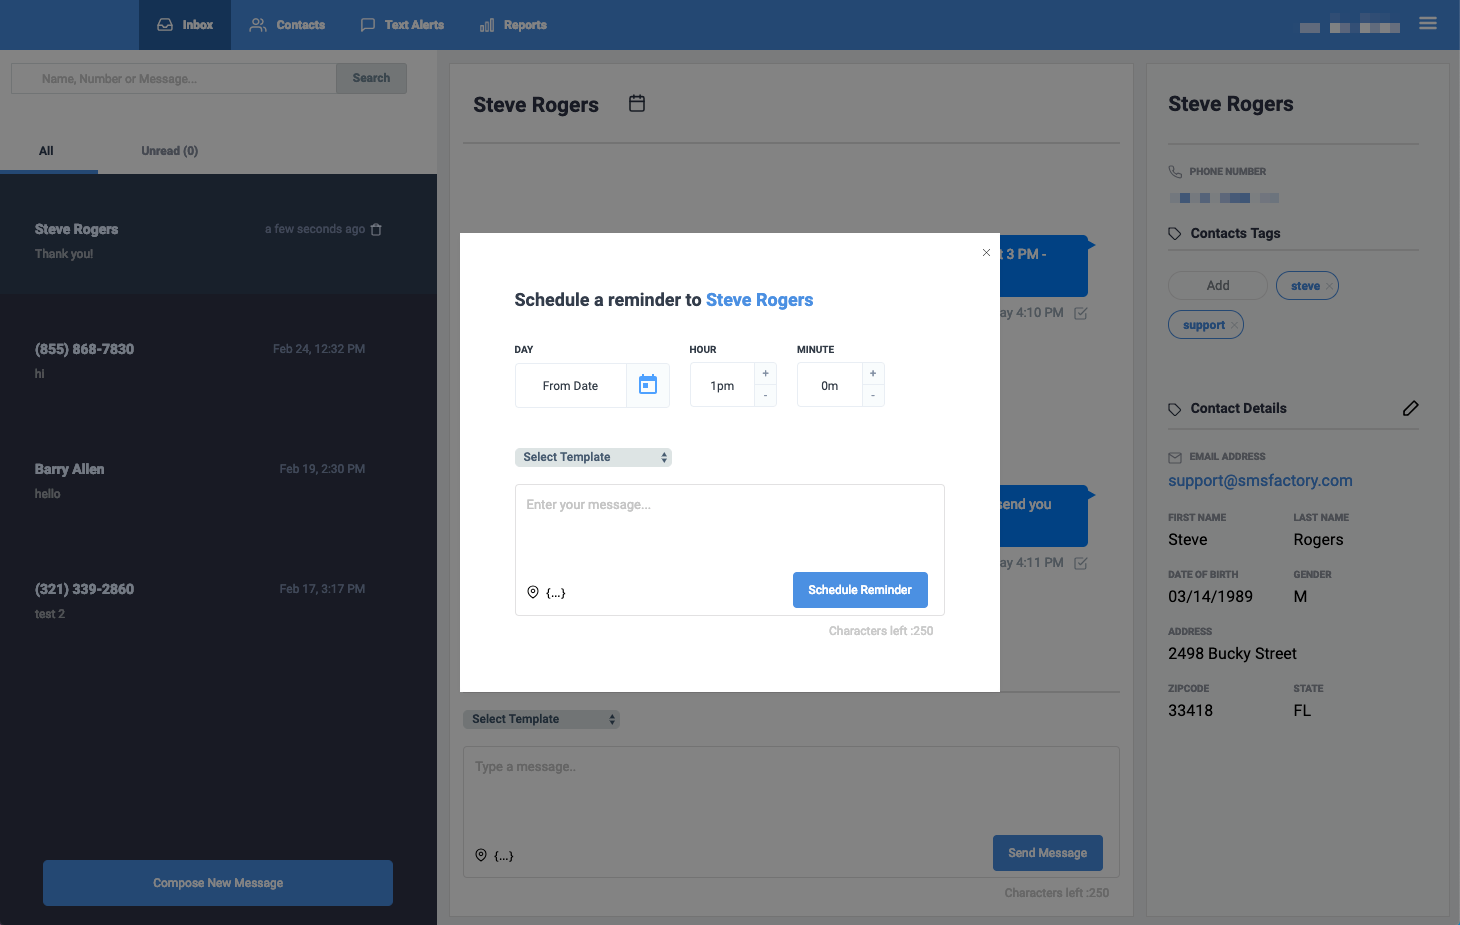Click the Contacts Tags icon
The height and width of the screenshot is (925, 1460).
1175,233
